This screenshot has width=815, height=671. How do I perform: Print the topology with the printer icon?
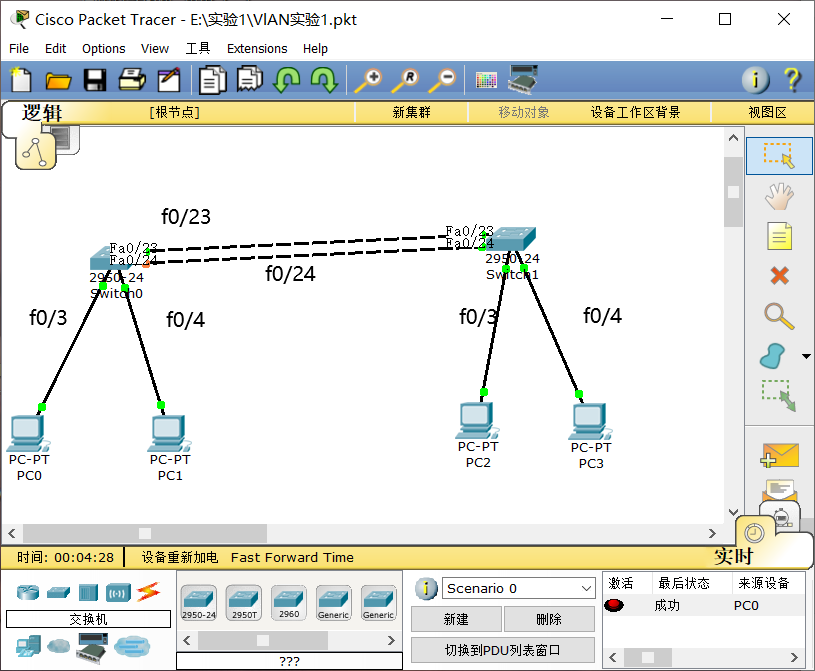coord(132,80)
